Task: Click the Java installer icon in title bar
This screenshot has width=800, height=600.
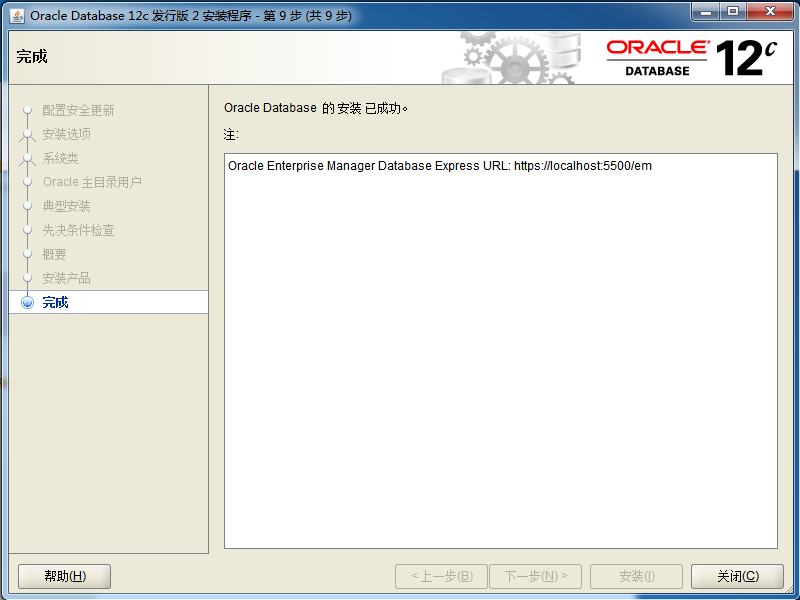Action: pyautogui.click(x=17, y=16)
